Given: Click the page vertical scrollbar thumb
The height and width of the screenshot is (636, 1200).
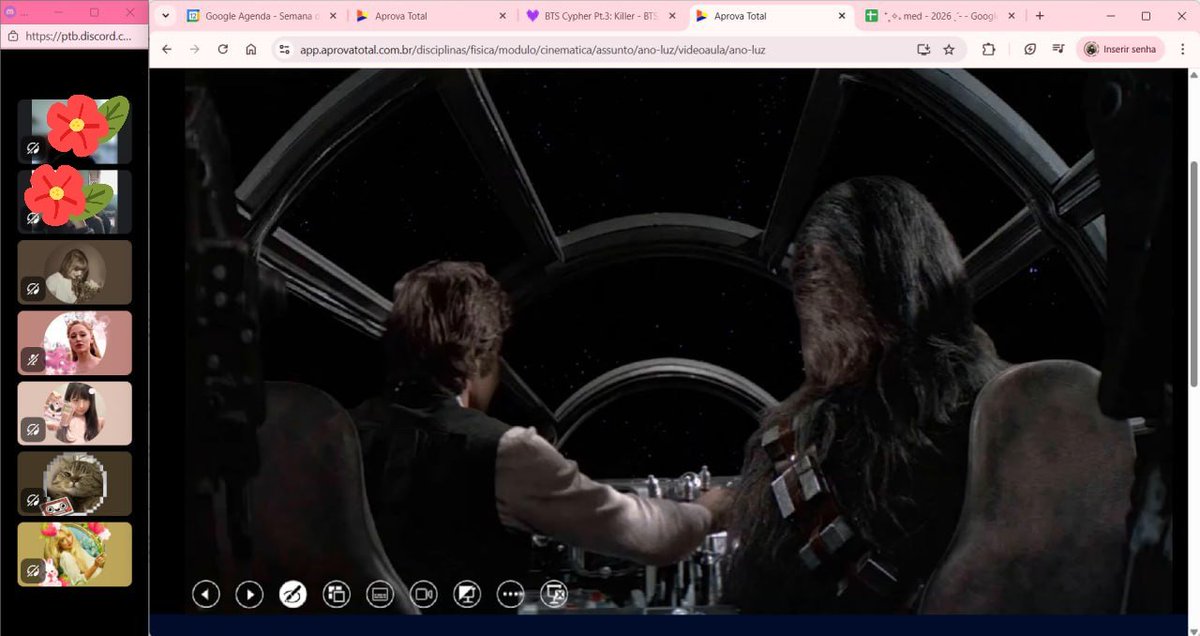Looking at the screenshot, I should [x=1194, y=273].
